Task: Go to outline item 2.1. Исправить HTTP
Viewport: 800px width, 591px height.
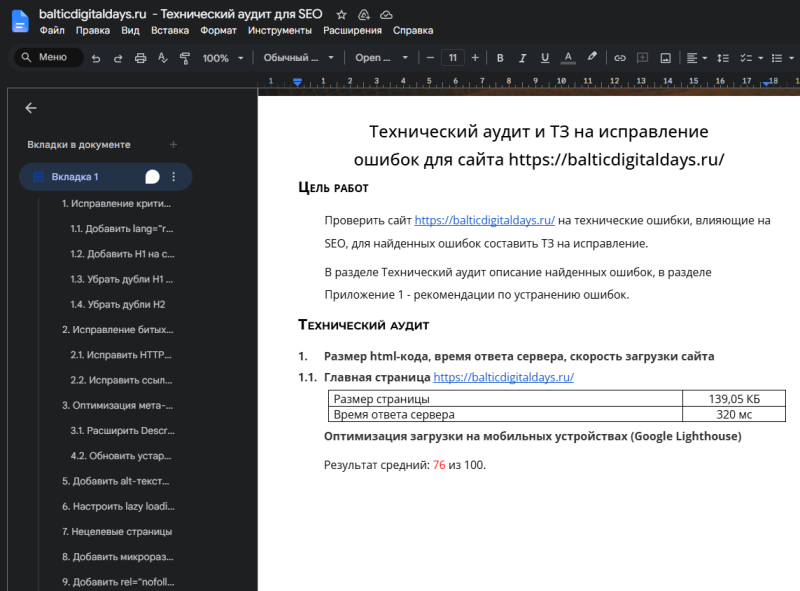Action: pyautogui.click(x=121, y=355)
